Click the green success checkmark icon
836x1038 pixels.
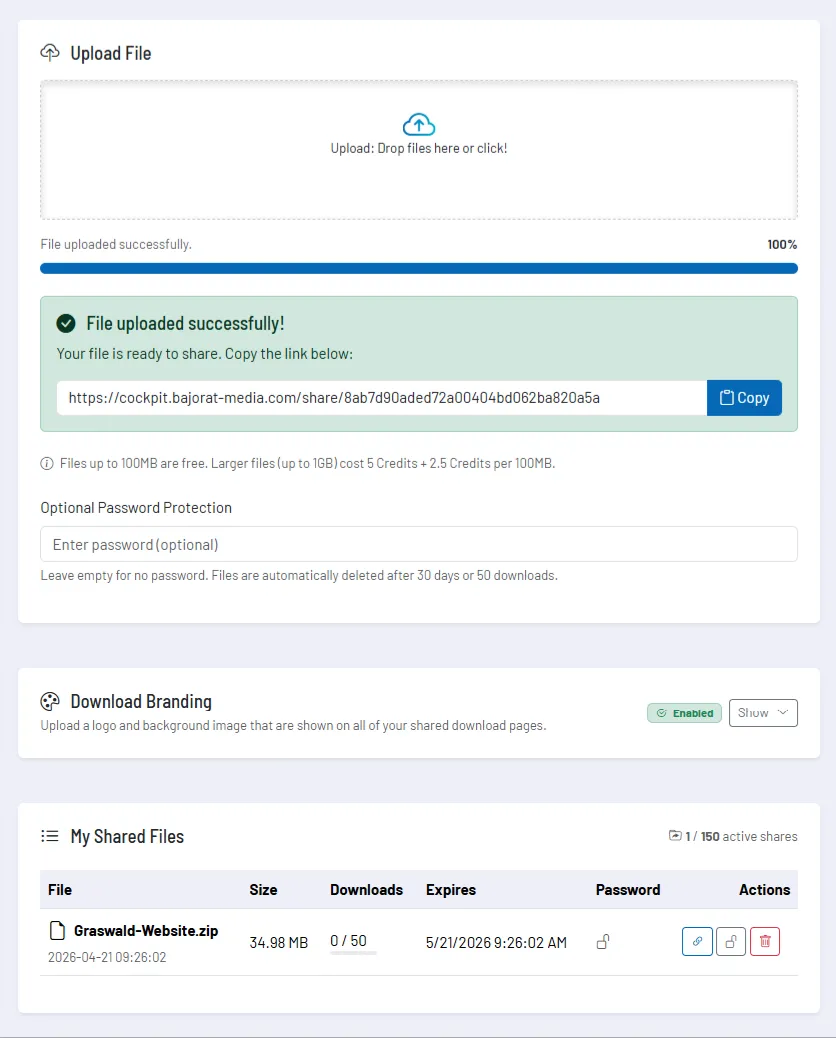66,324
